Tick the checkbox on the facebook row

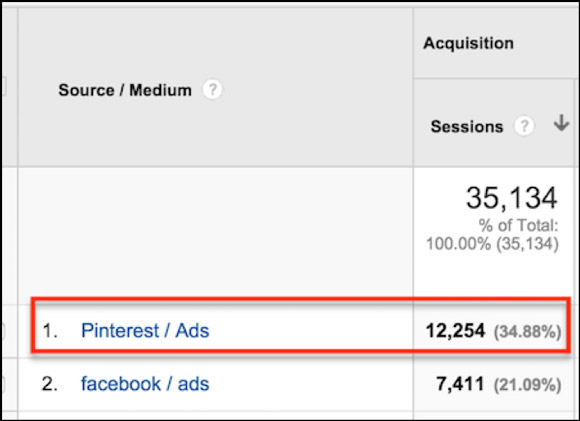(1, 384)
